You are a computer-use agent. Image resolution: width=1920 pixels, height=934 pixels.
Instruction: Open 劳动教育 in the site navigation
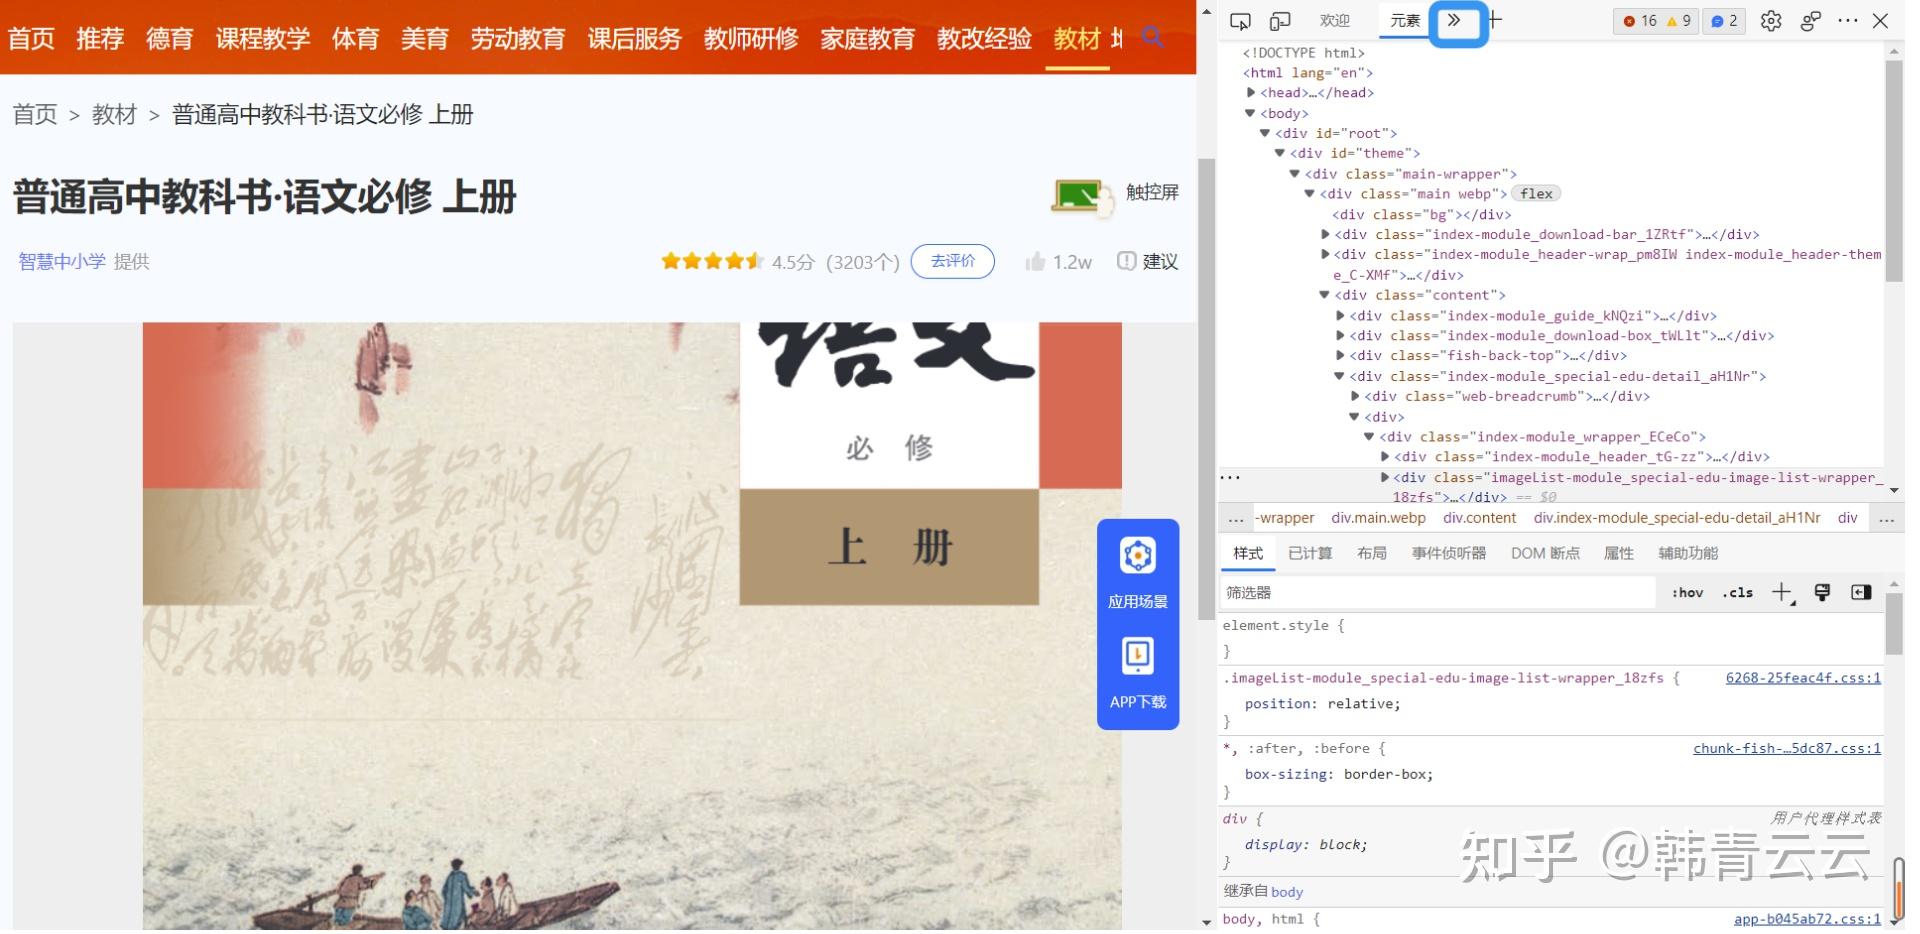click(518, 39)
